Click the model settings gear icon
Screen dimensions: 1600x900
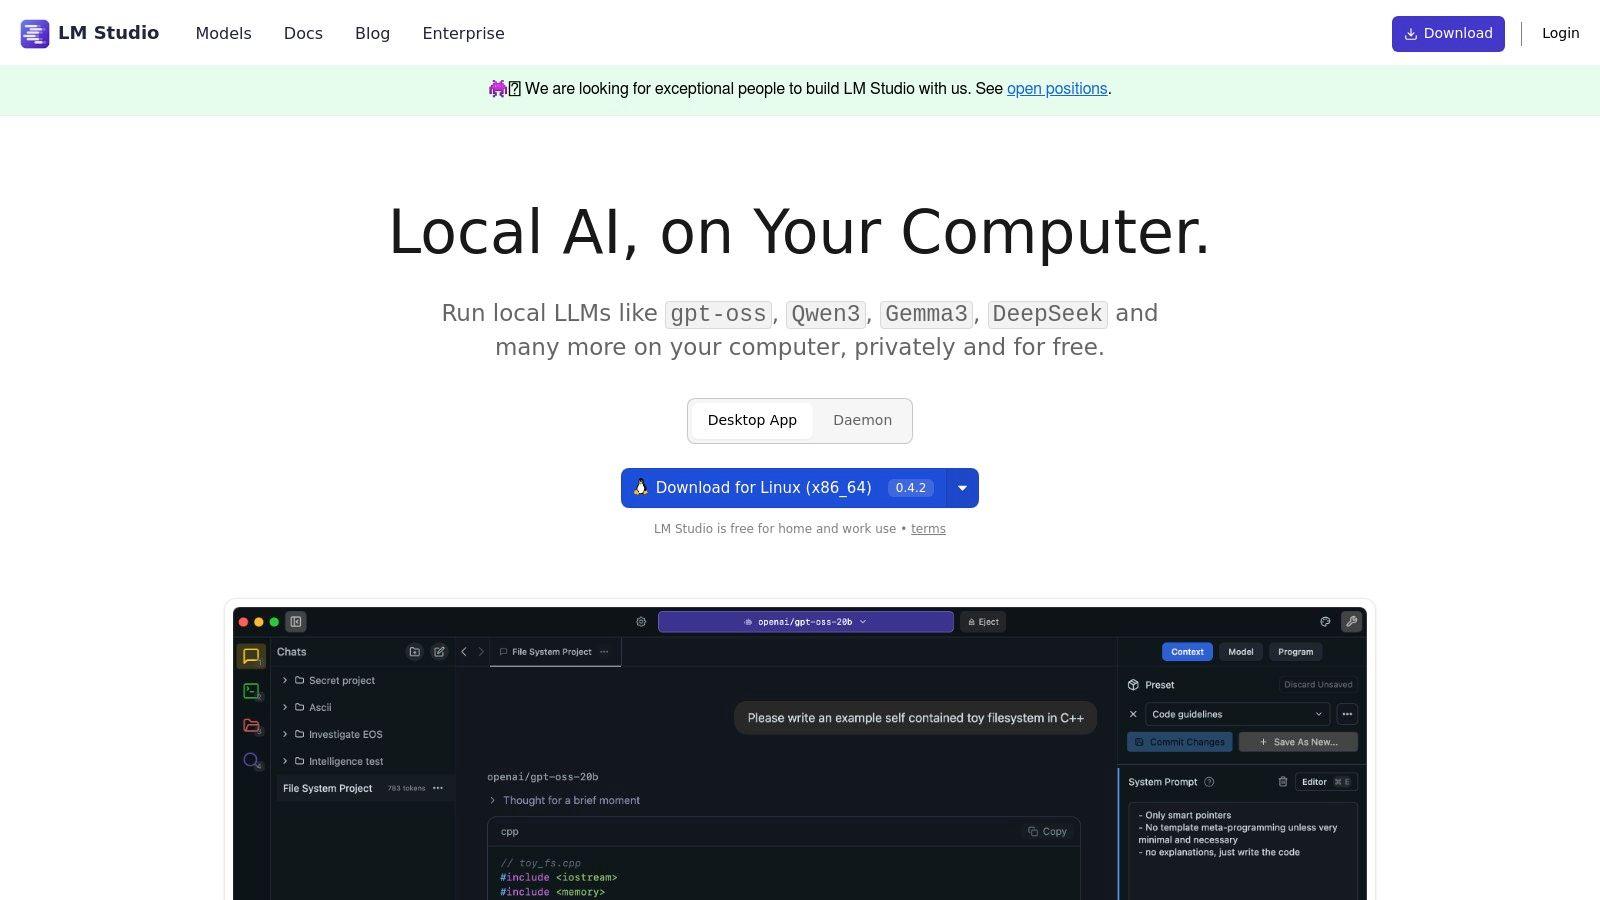pos(641,622)
